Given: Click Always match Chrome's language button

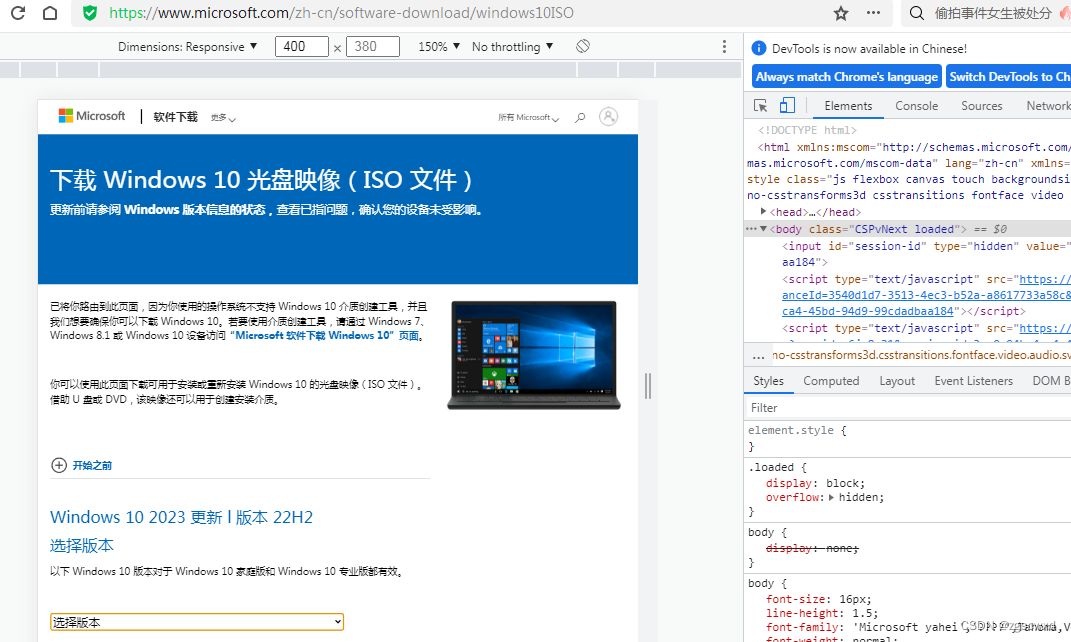Looking at the screenshot, I should (847, 76).
